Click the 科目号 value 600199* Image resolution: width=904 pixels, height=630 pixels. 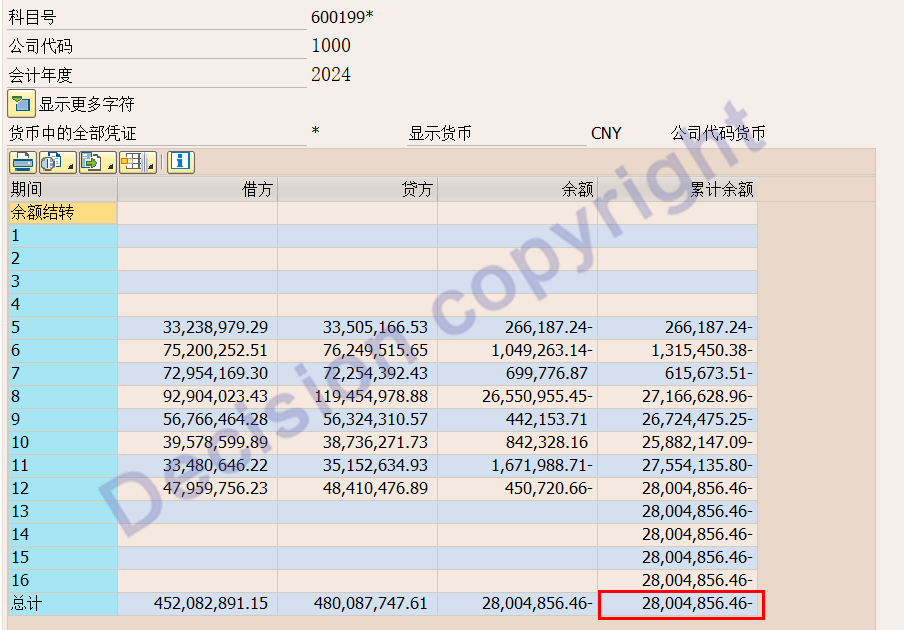point(342,16)
